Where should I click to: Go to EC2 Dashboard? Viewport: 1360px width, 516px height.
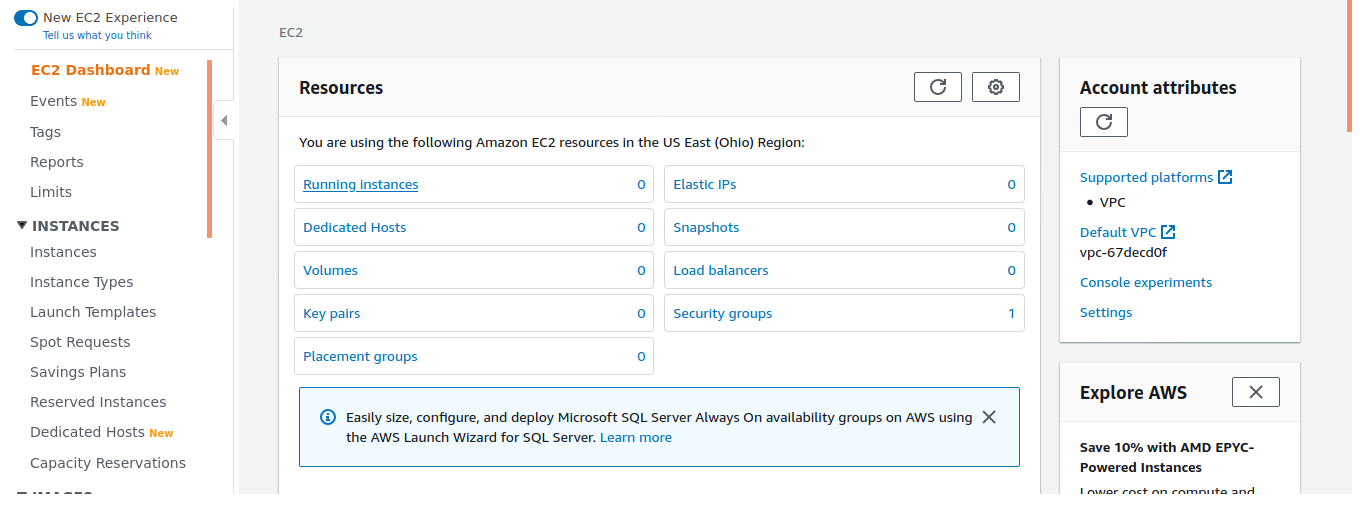[90, 70]
